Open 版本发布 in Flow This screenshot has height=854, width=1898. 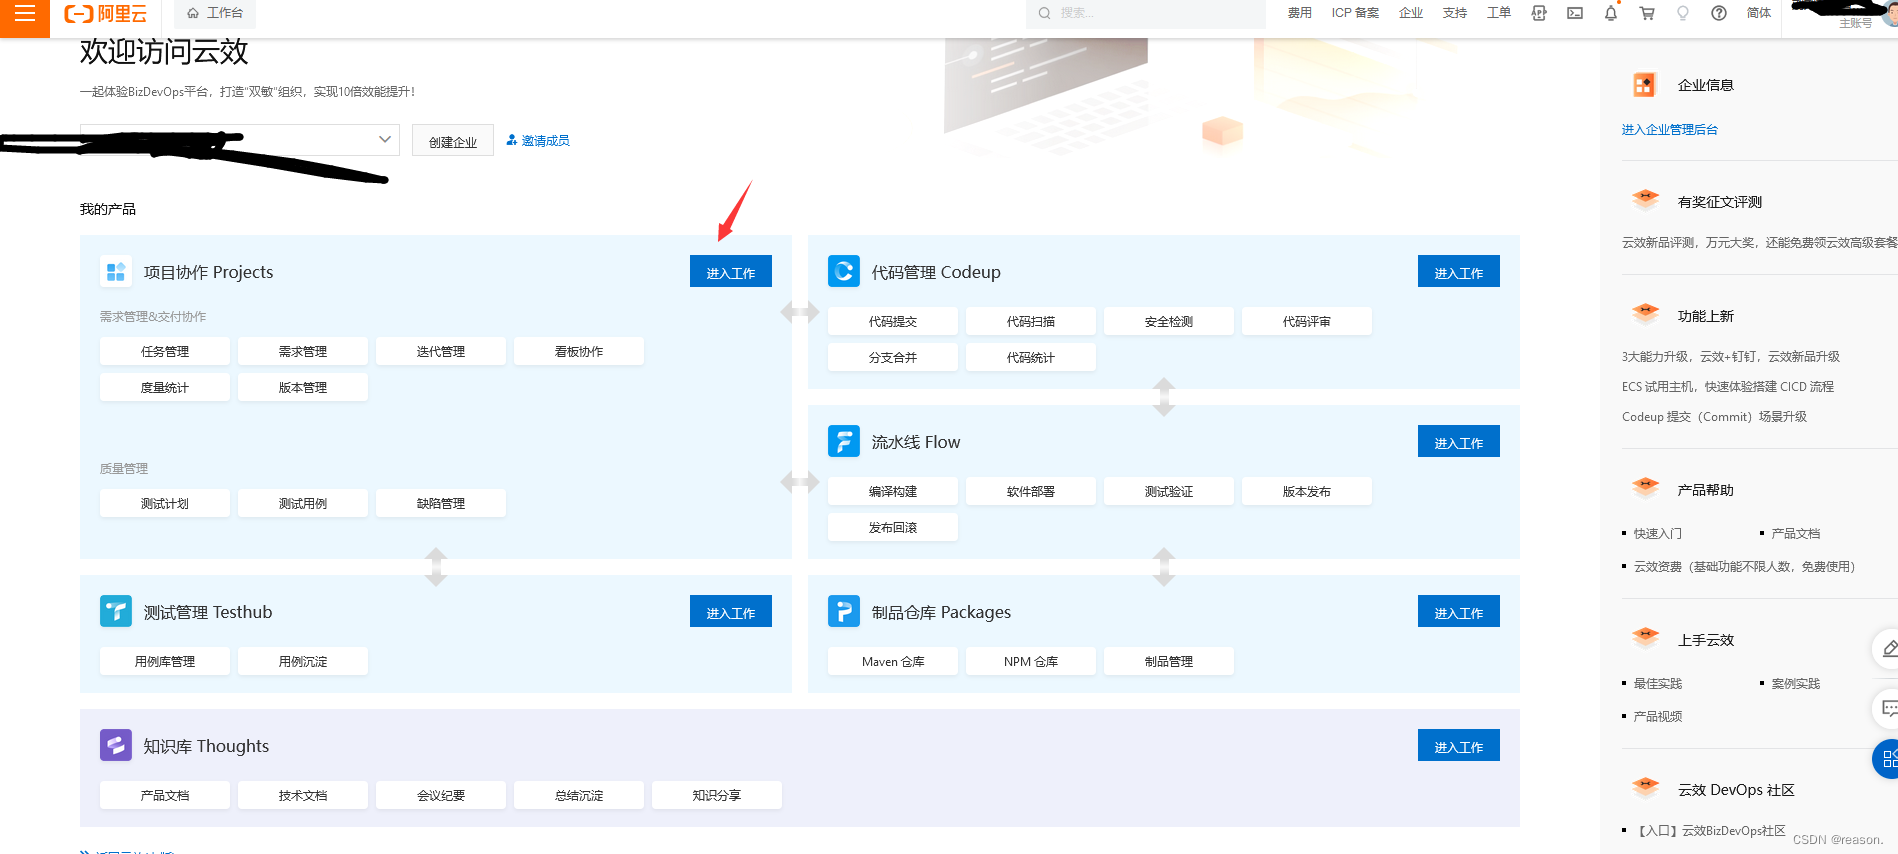1307,491
